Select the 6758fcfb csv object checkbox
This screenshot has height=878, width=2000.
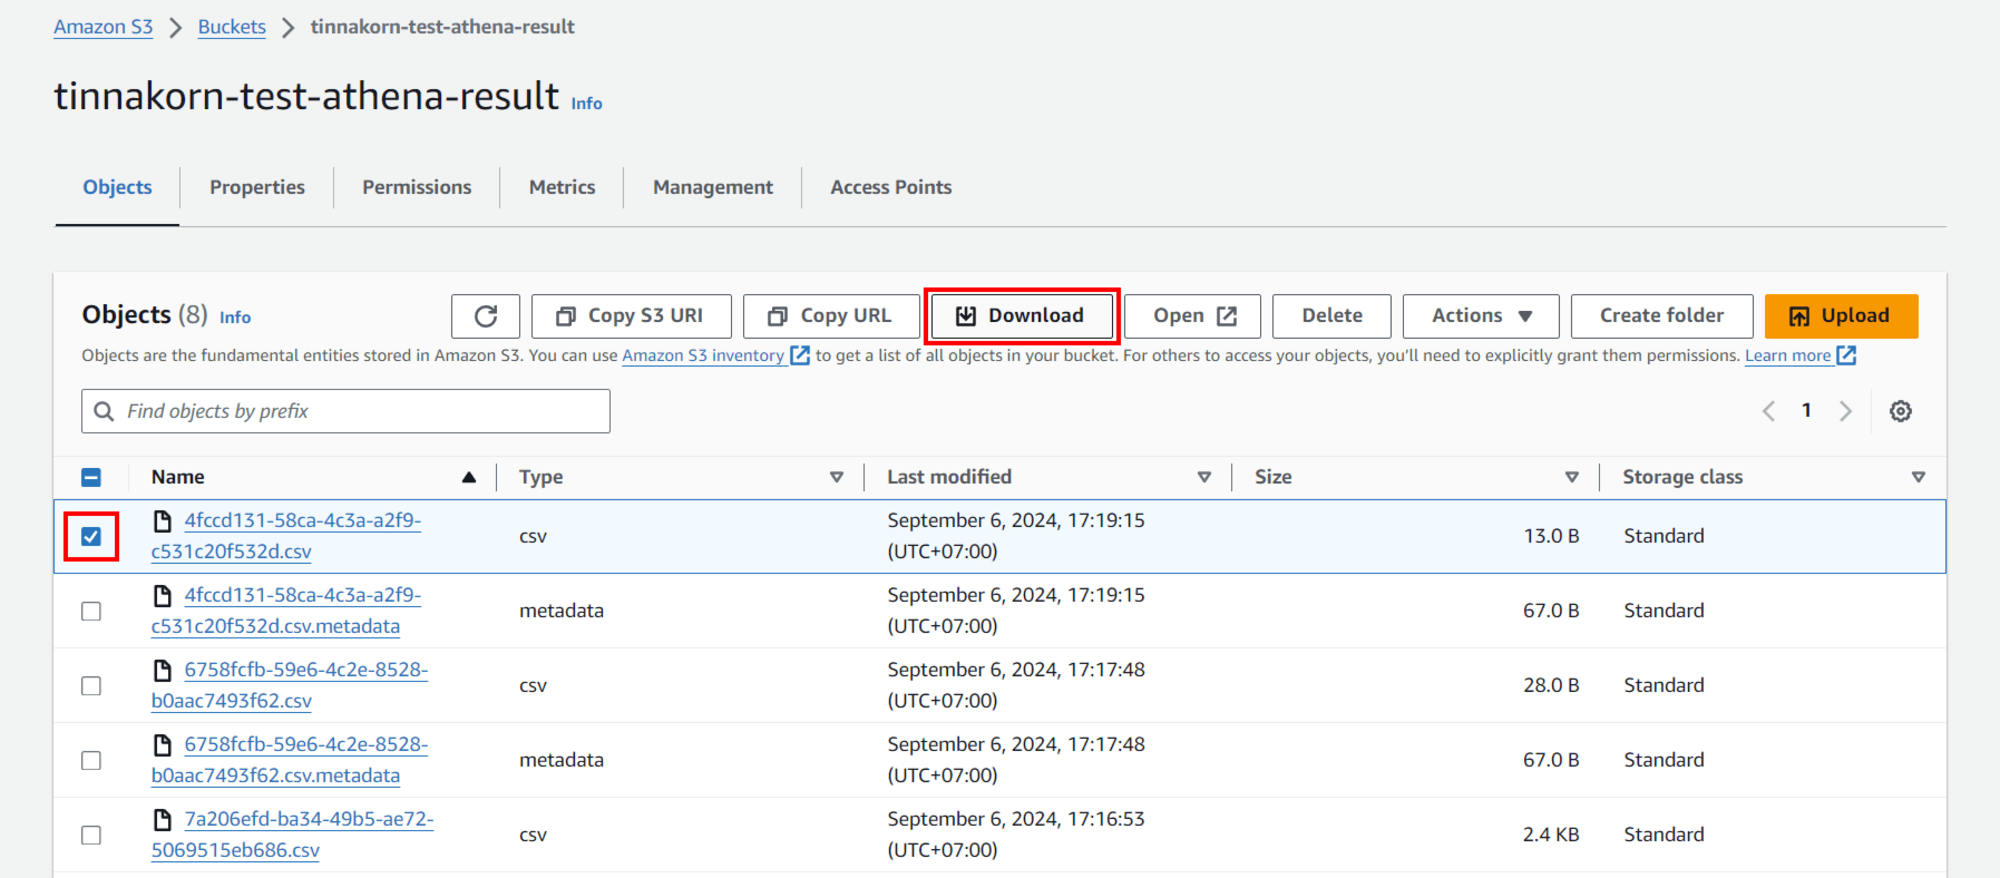point(91,686)
